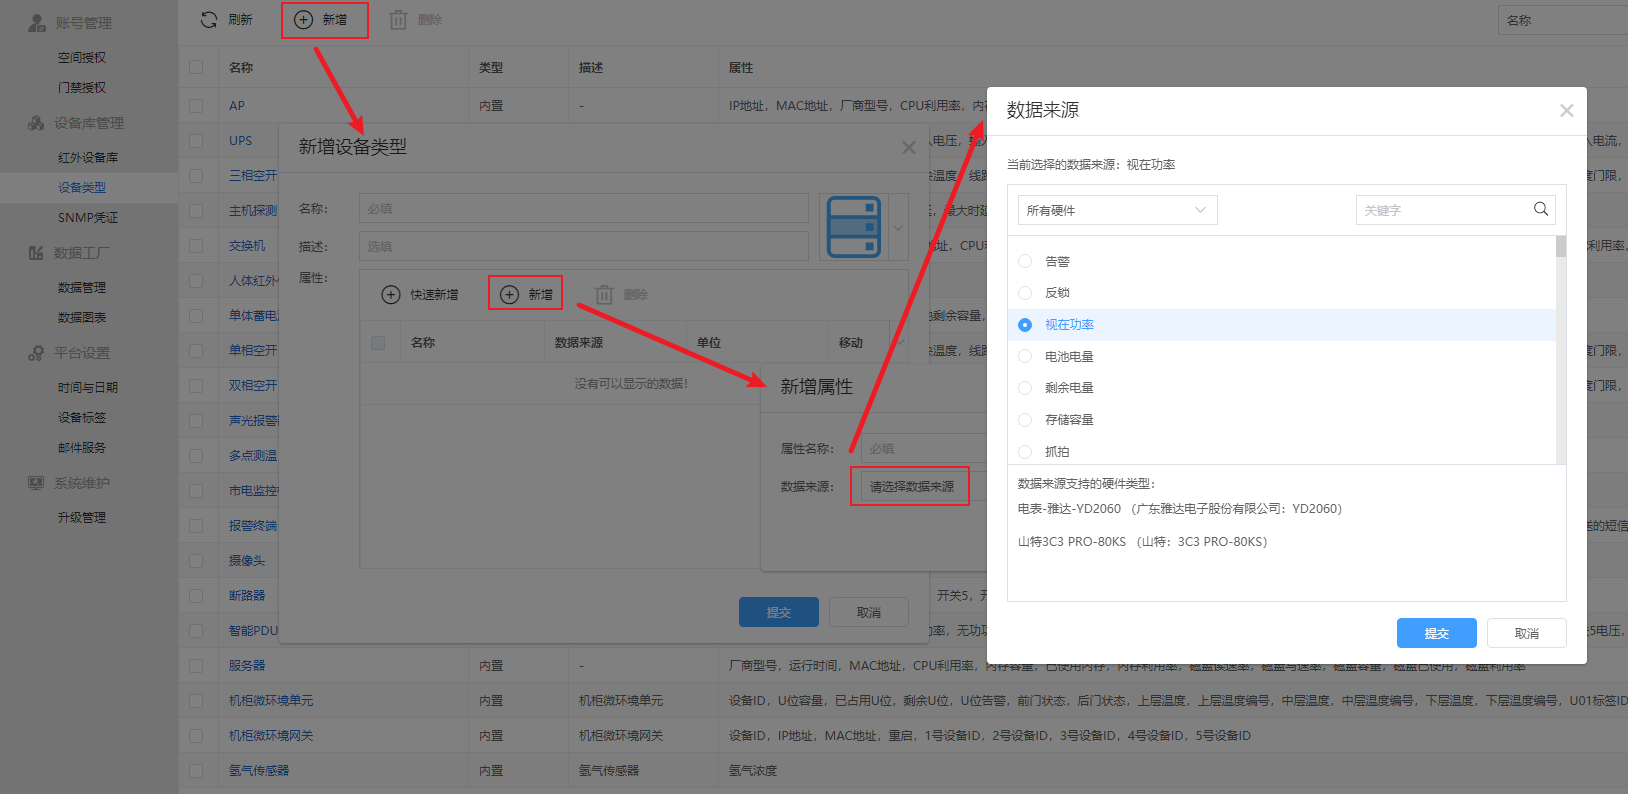Open 升级管理 in the sidebar
This screenshot has height=794, width=1628.
pos(82,518)
